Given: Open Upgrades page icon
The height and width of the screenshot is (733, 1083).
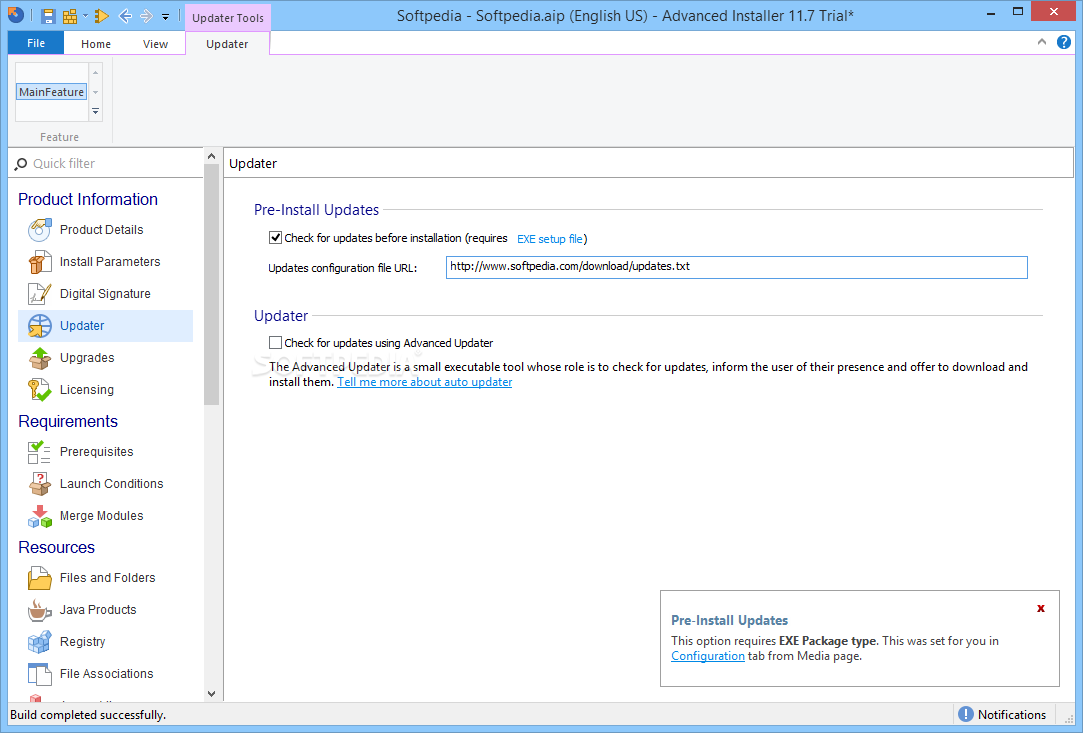Looking at the screenshot, I should click(x=39, y=358).
